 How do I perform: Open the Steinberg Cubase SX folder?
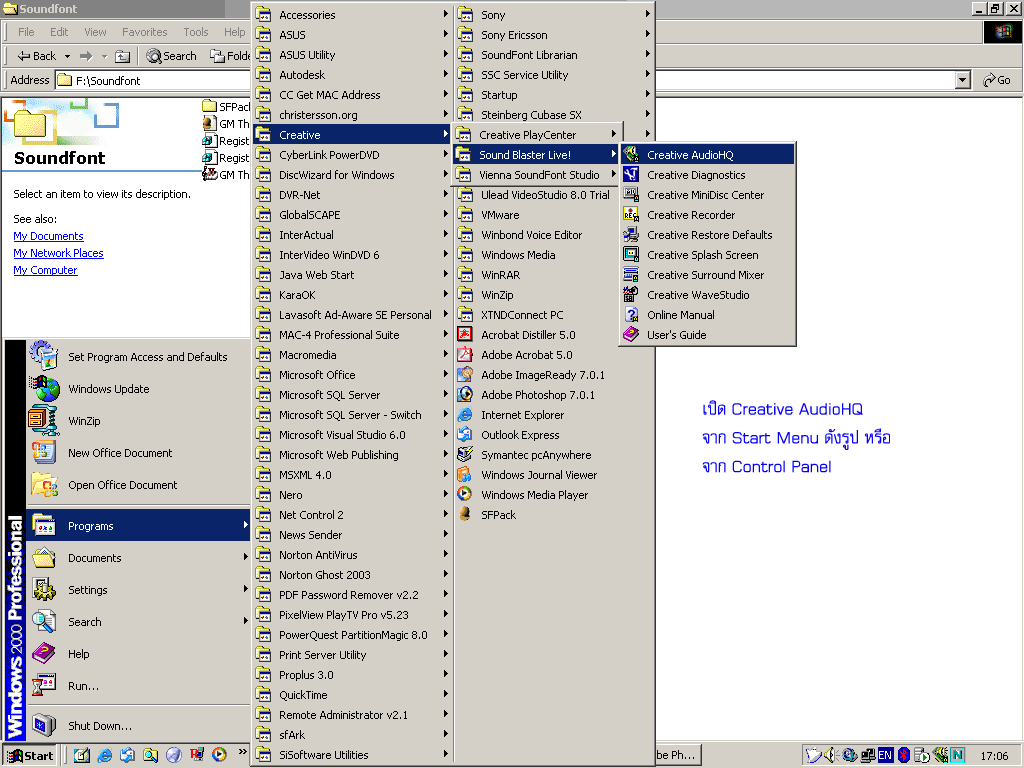point(554,115)
